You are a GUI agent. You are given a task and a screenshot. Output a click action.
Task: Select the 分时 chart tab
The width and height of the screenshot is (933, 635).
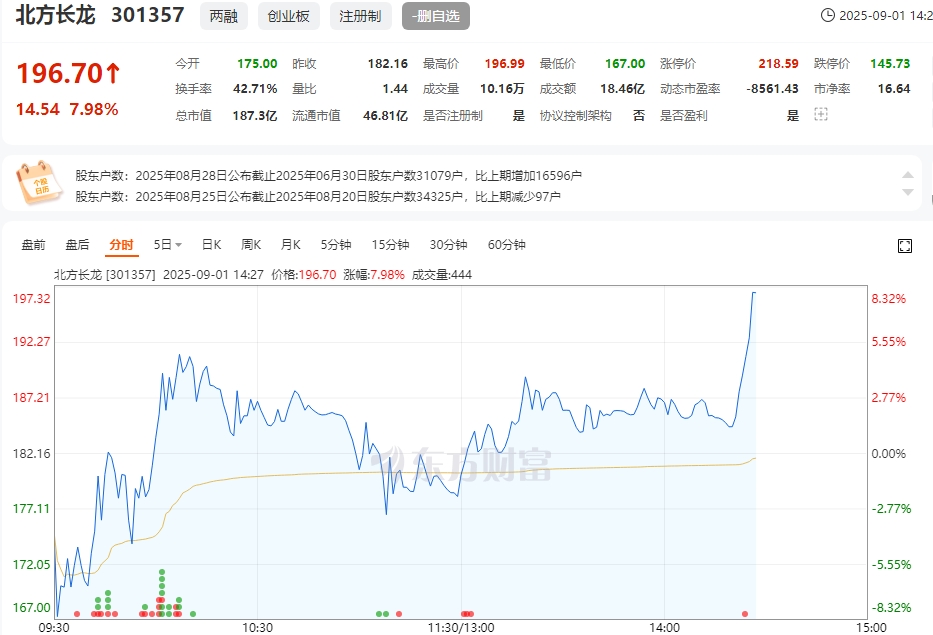point(121,245)
